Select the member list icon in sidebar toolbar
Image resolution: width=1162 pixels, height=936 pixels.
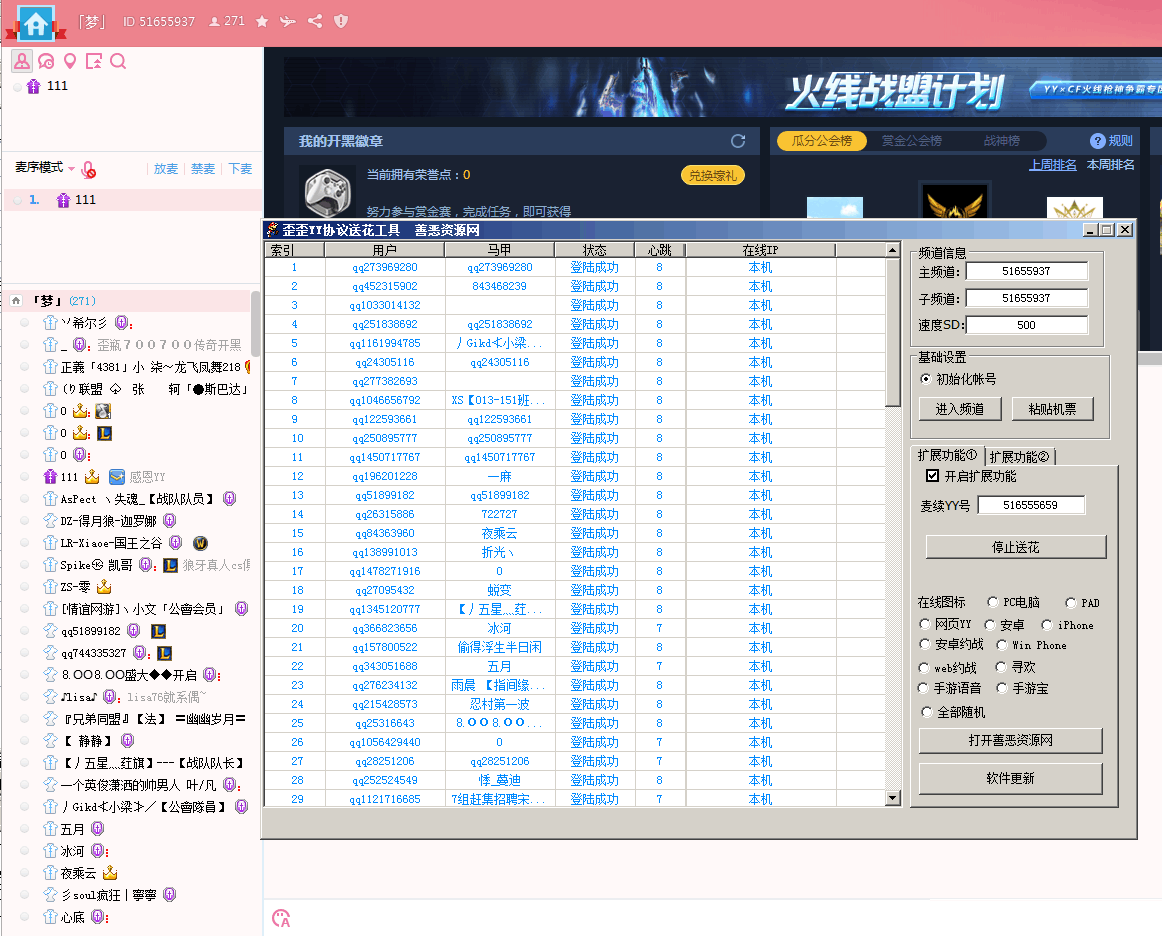point(22,61)
